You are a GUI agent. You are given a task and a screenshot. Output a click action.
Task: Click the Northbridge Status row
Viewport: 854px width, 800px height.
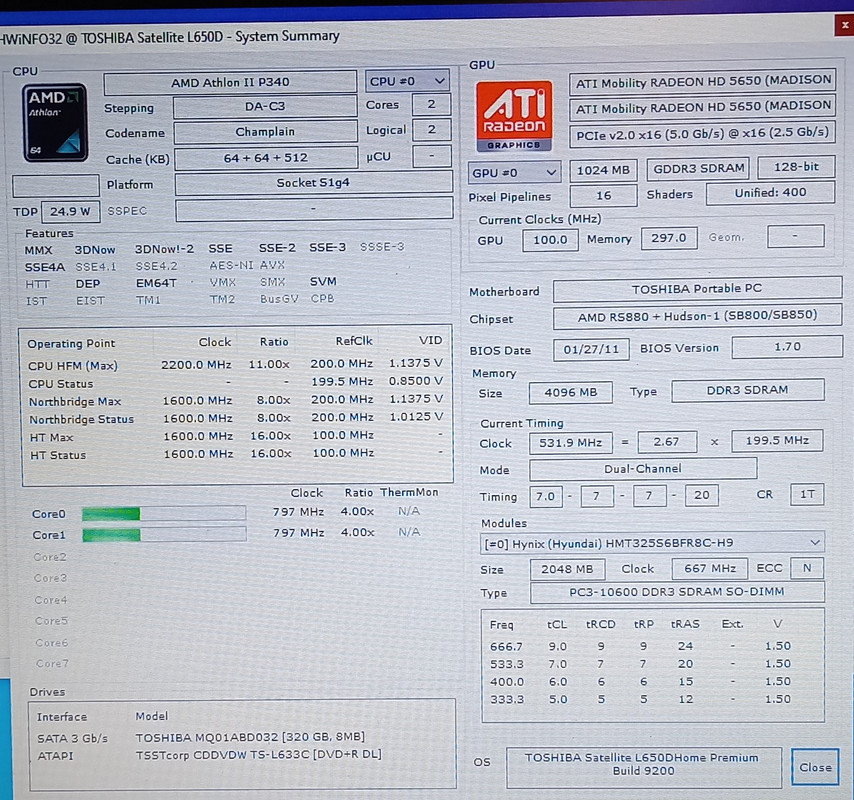[236, 418]
